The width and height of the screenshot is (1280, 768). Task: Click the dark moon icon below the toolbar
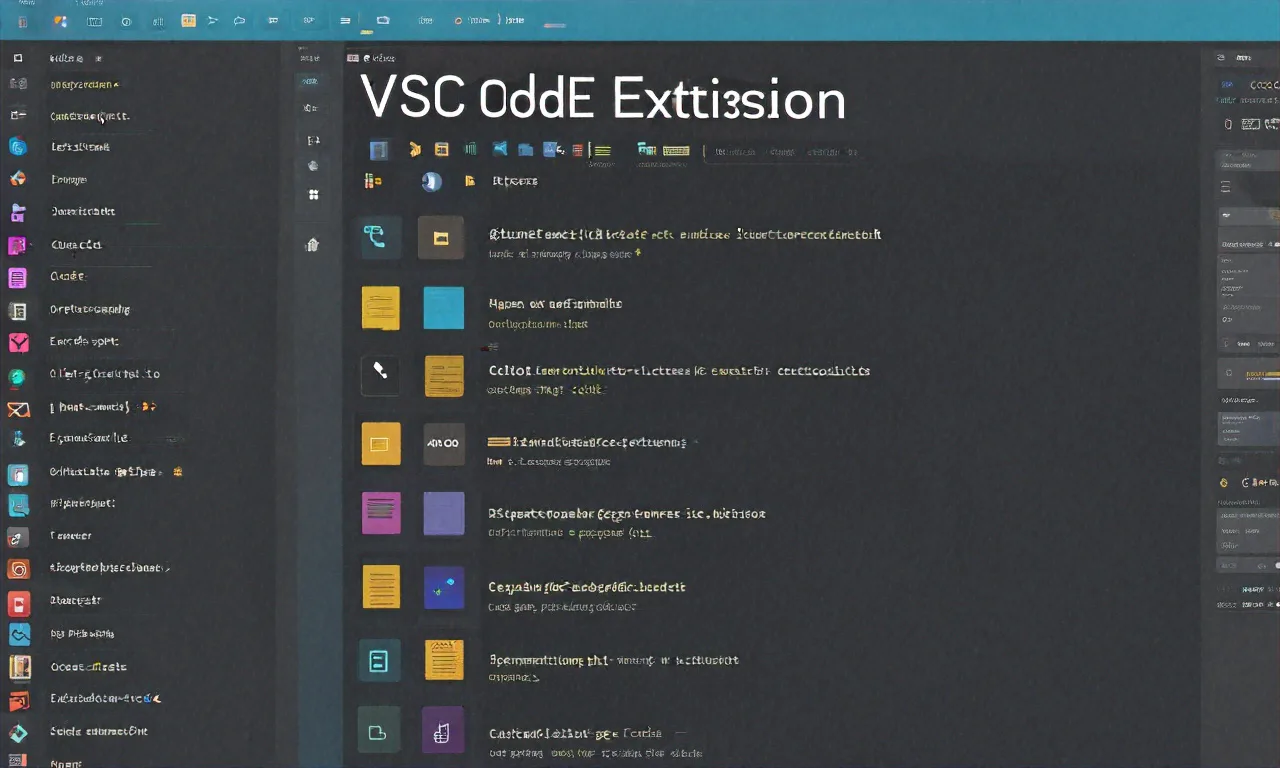coord(431,181)
